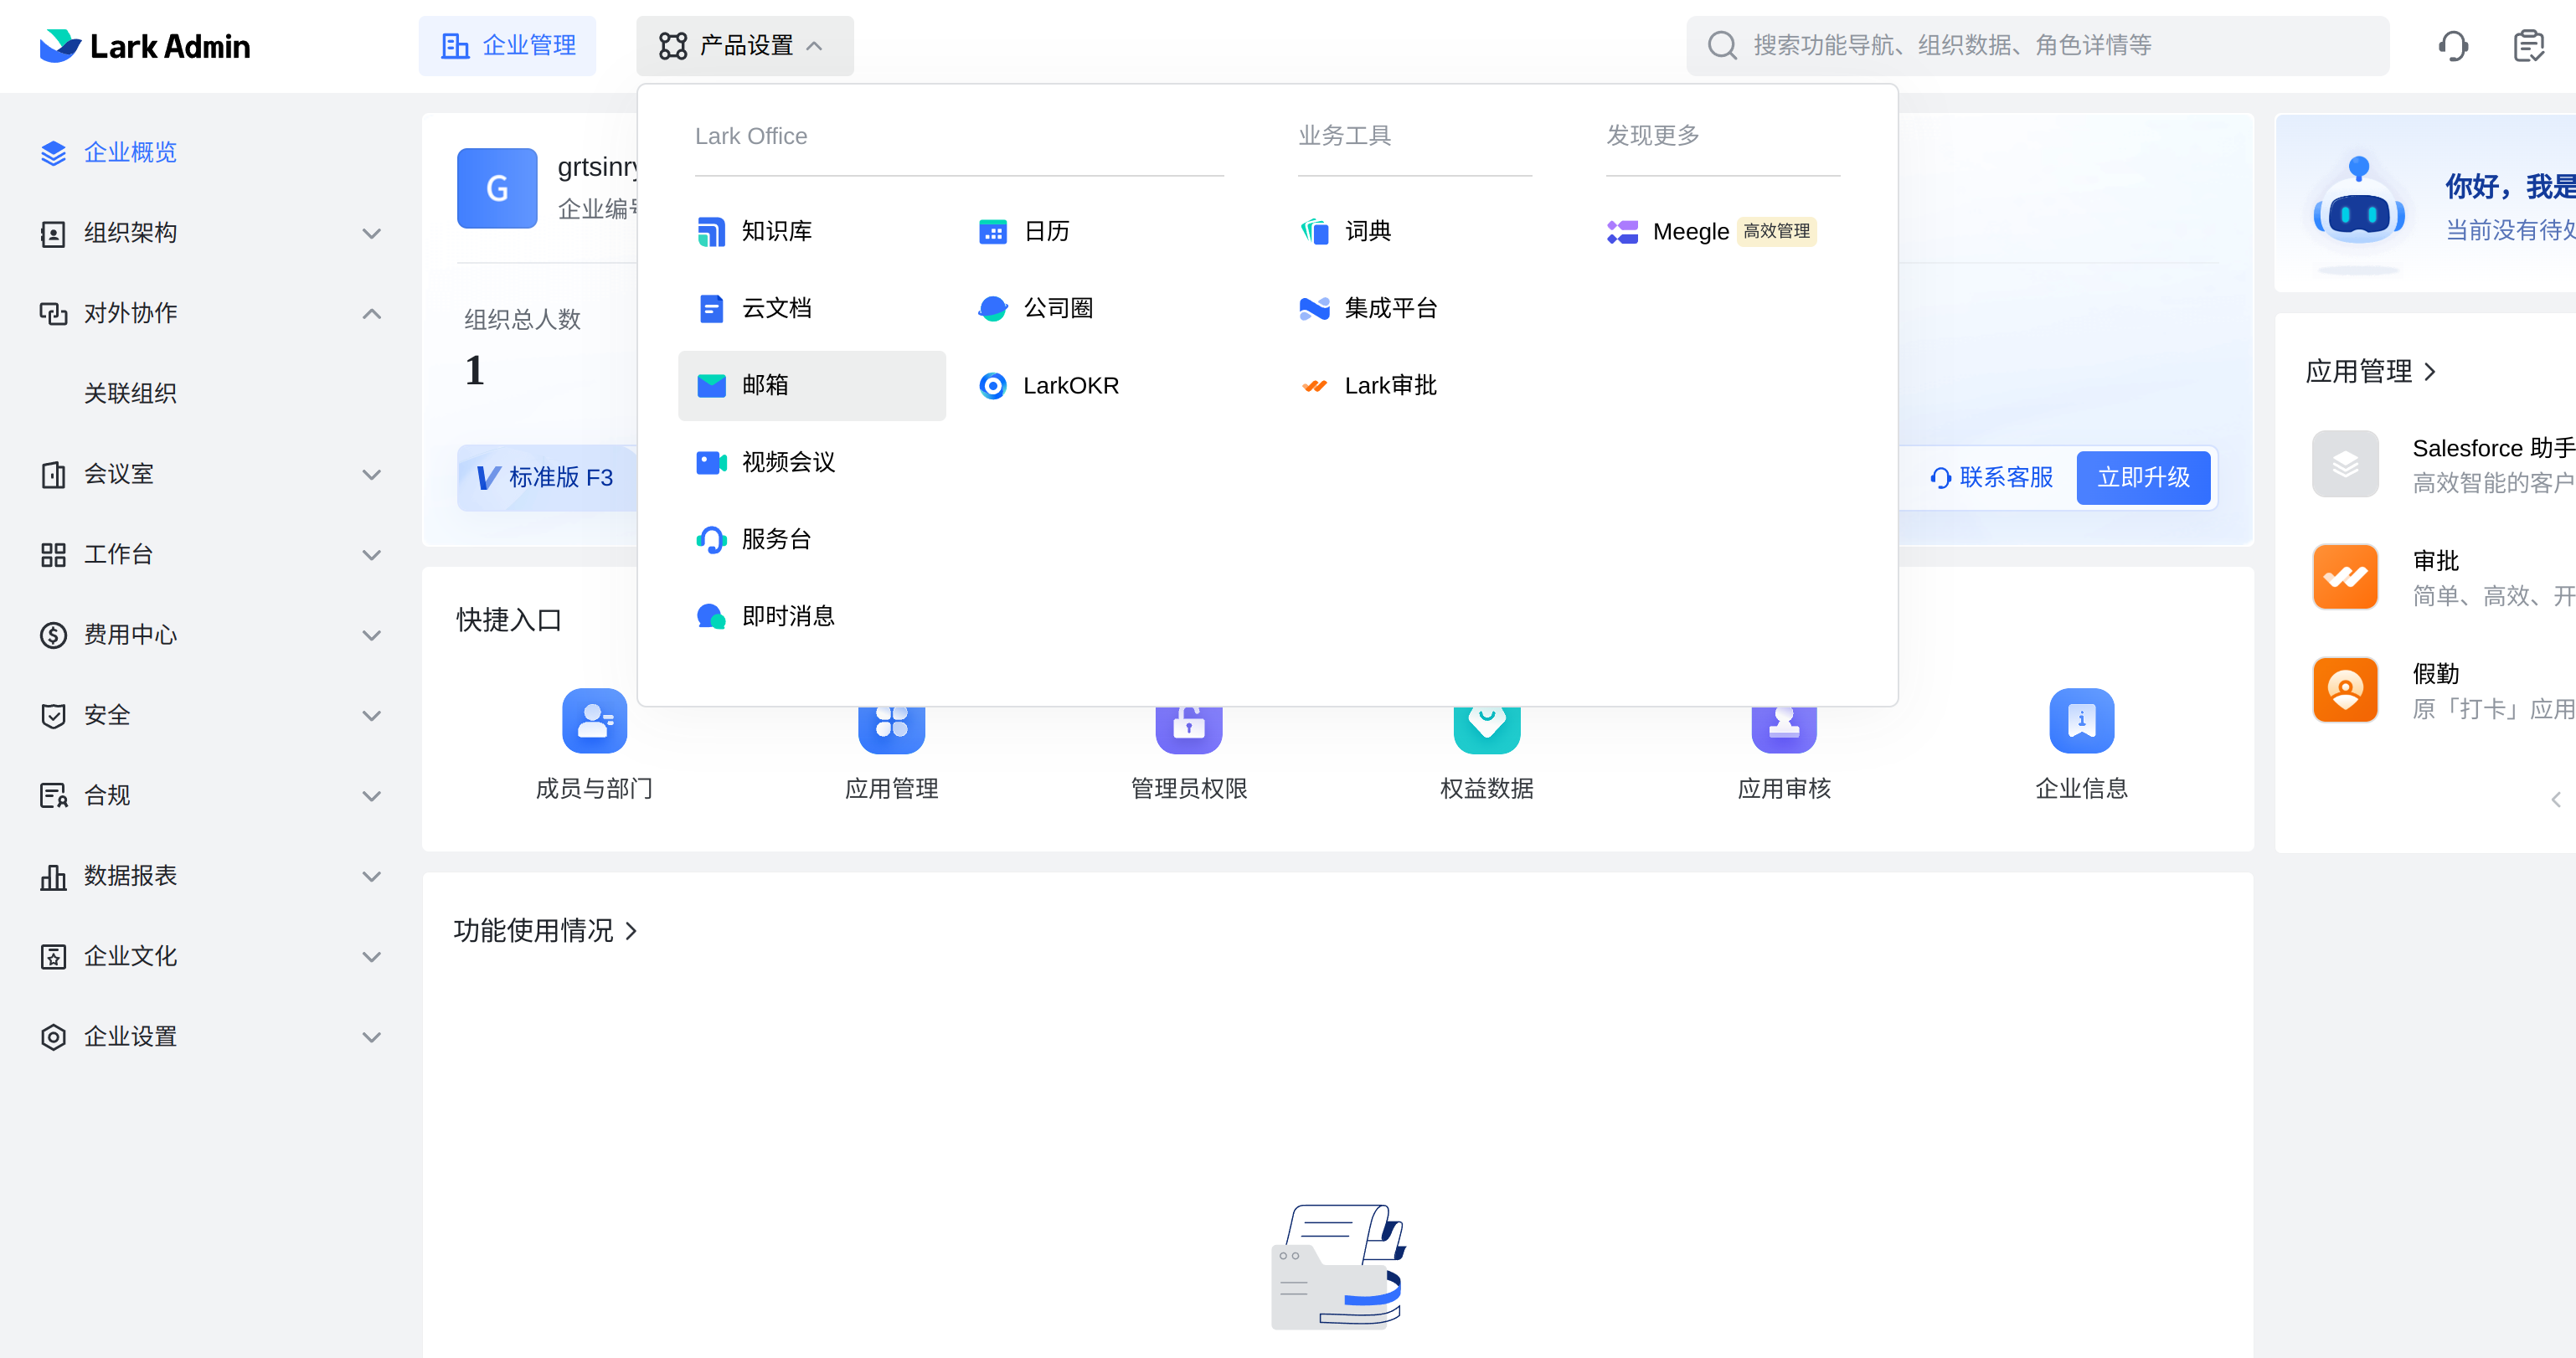Click the collapse arrow on right panel
This screenshot has width=2576, height=1358.
point(2556,799)
